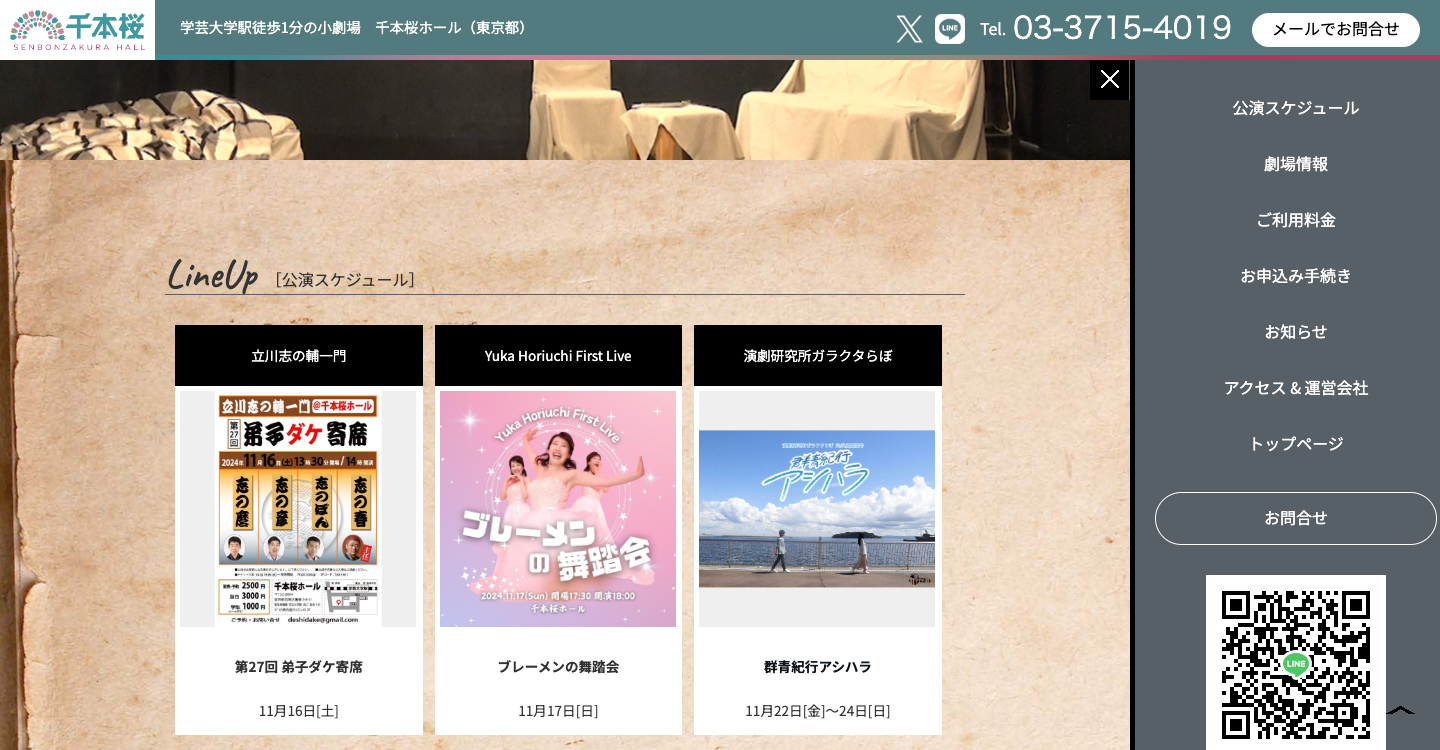Click the LINE icon in header
Image resolution: width=1440 pixels, height=750 pixels.
(950, 29)
